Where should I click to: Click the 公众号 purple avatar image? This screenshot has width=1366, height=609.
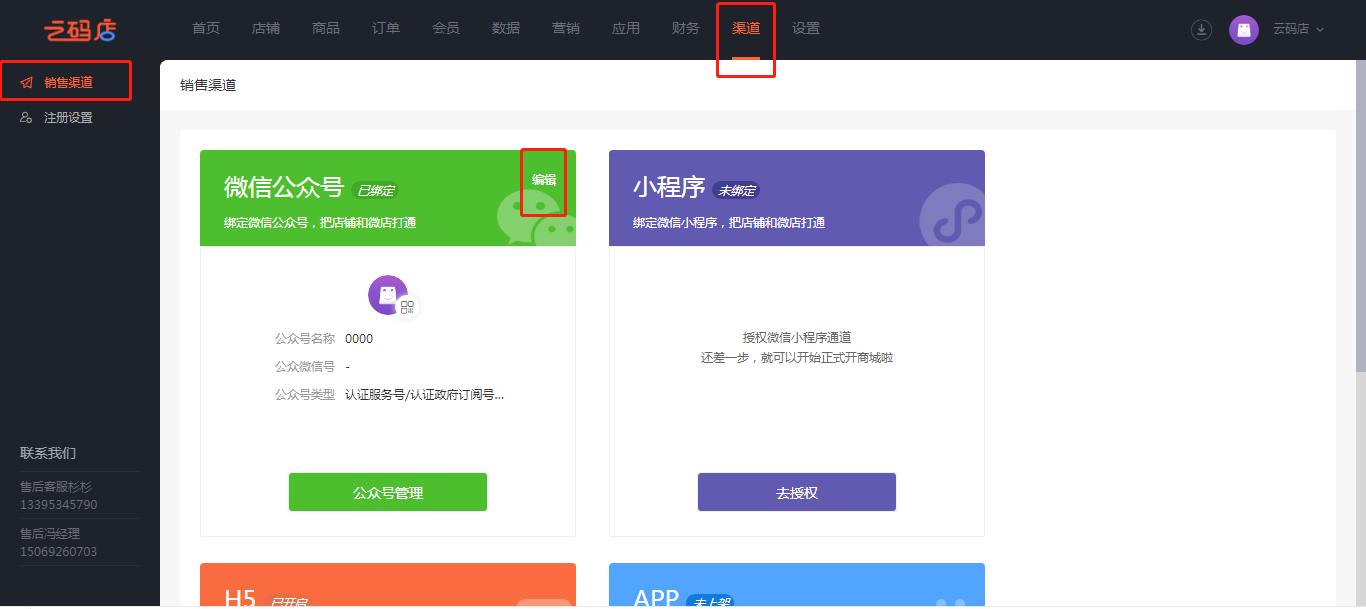click(386, 294)
